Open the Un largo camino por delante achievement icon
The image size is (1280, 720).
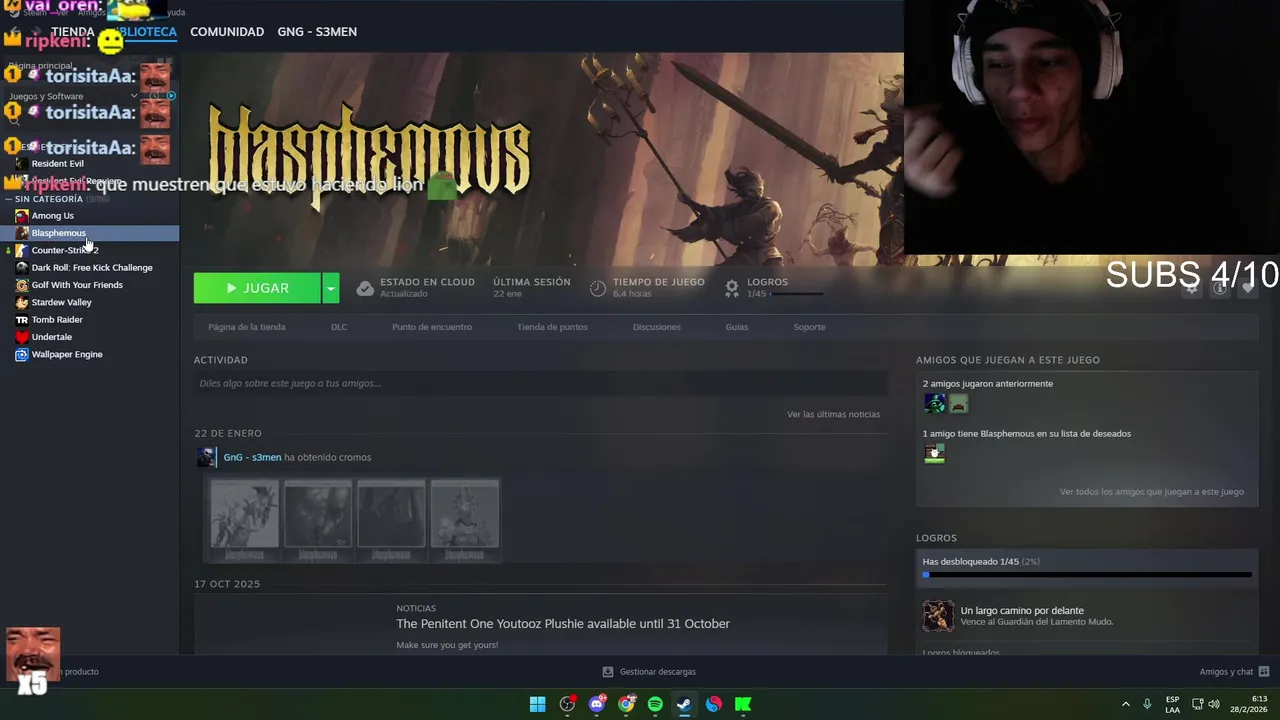(938, 616)
